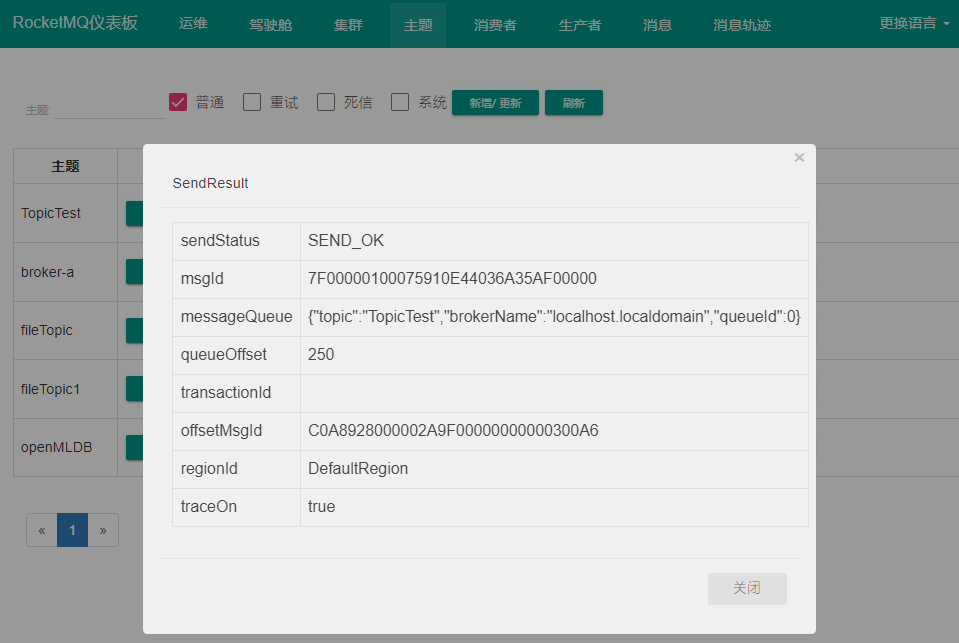Go to the 生产者 producer section

coord(580,24)
